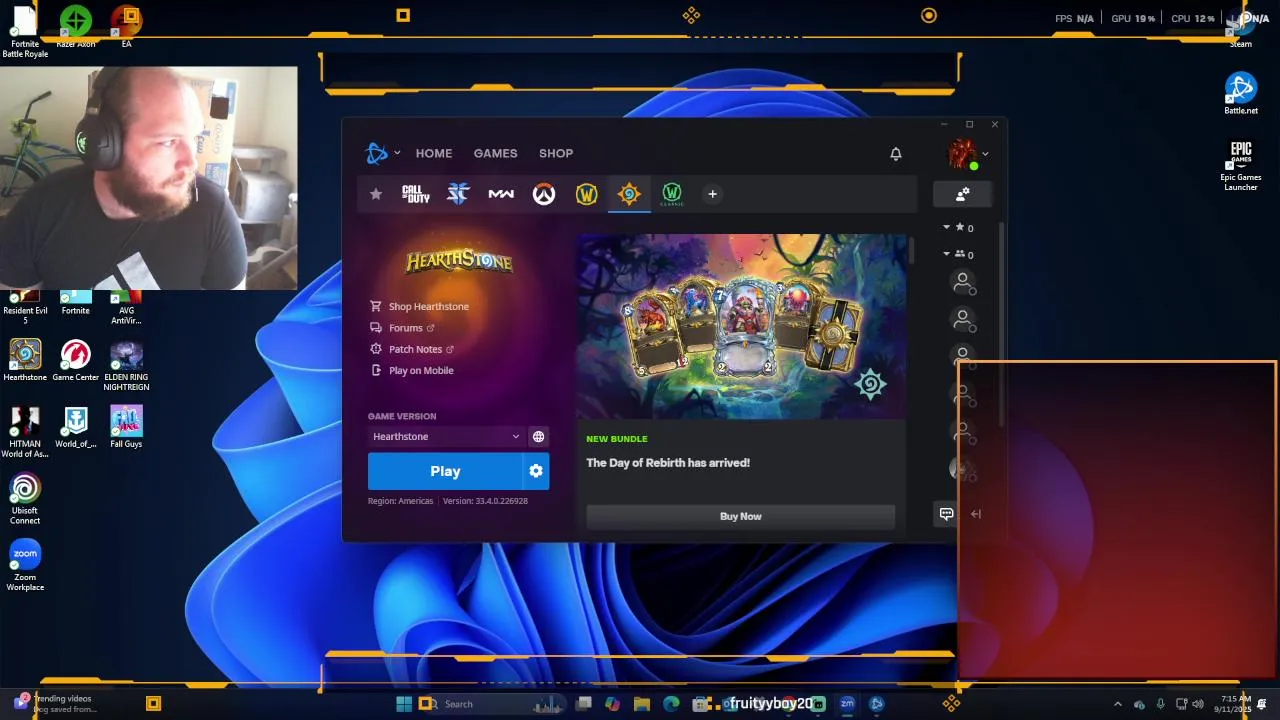The width and height of the screenshot is (1280, 720).
Task: Open ELDEN RING NIGHTREIGN desktop shortcut
Action: coord(126,365)
